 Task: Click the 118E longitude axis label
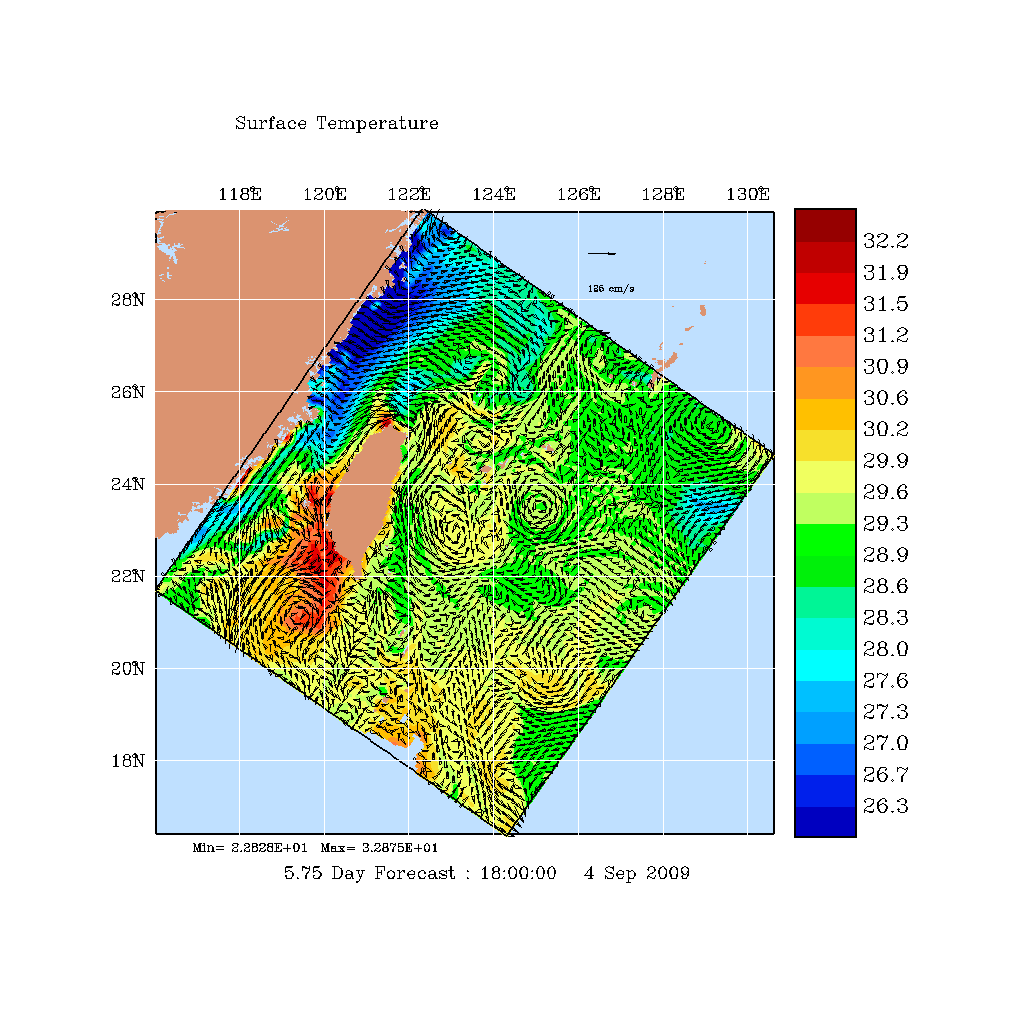239,195
